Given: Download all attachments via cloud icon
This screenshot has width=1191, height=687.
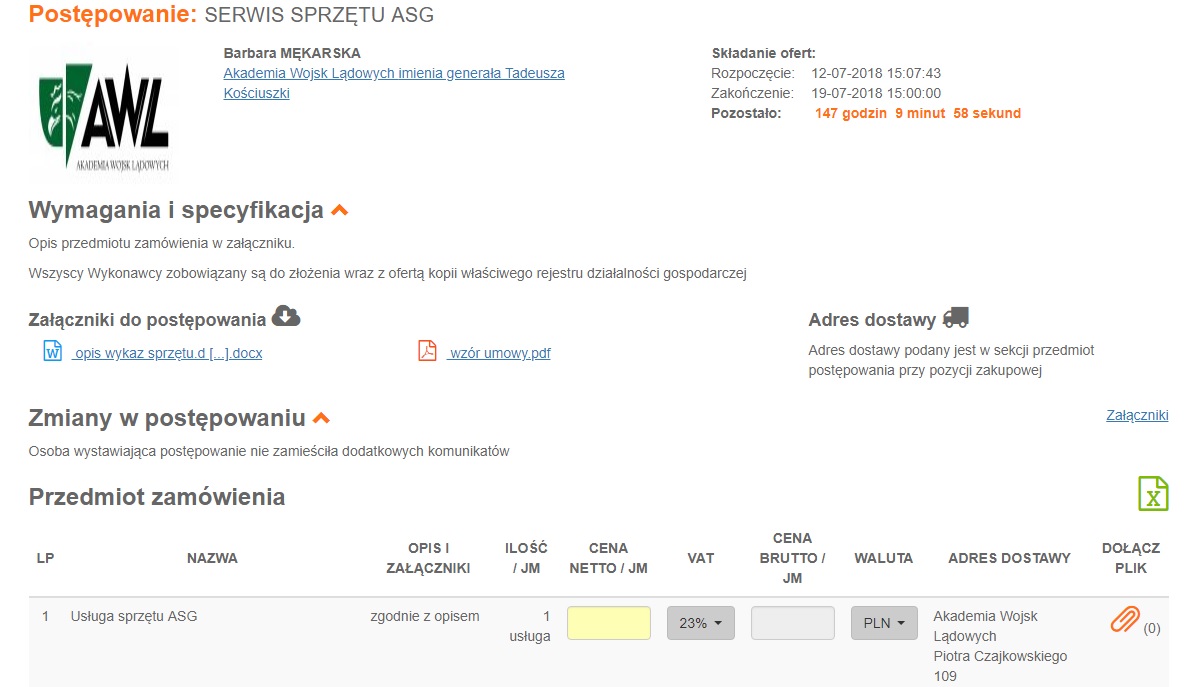Looking at the screenshot, I should [286, 316].
